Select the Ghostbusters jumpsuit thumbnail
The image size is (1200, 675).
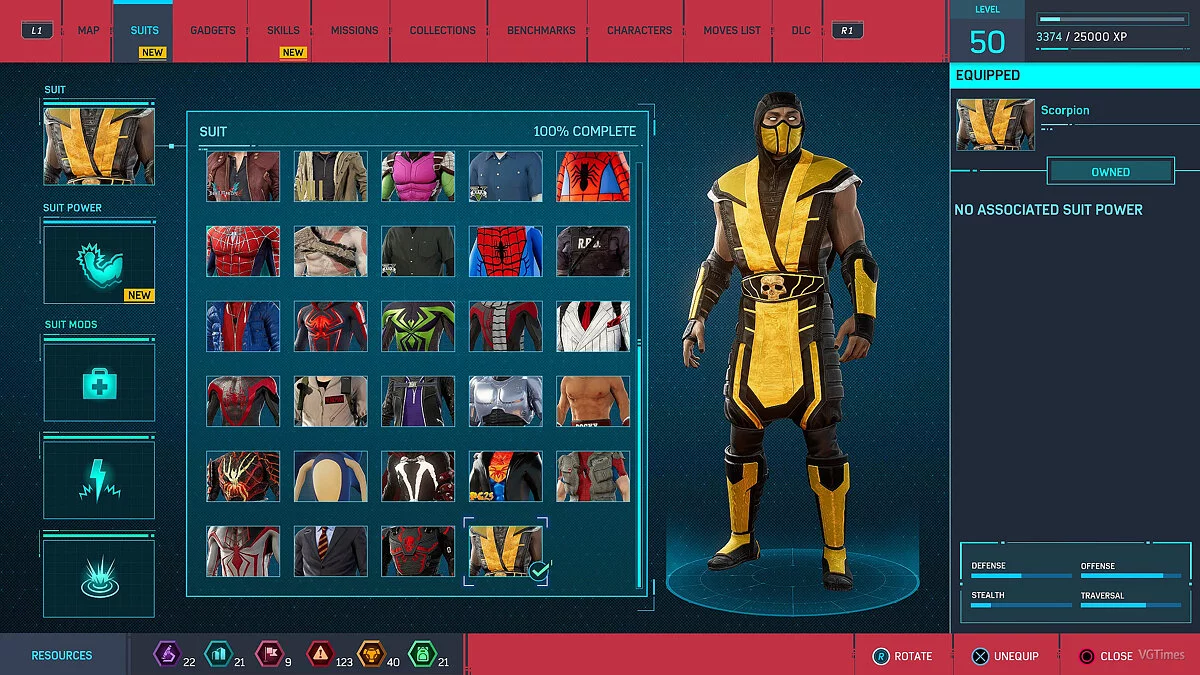coord(330,401)
